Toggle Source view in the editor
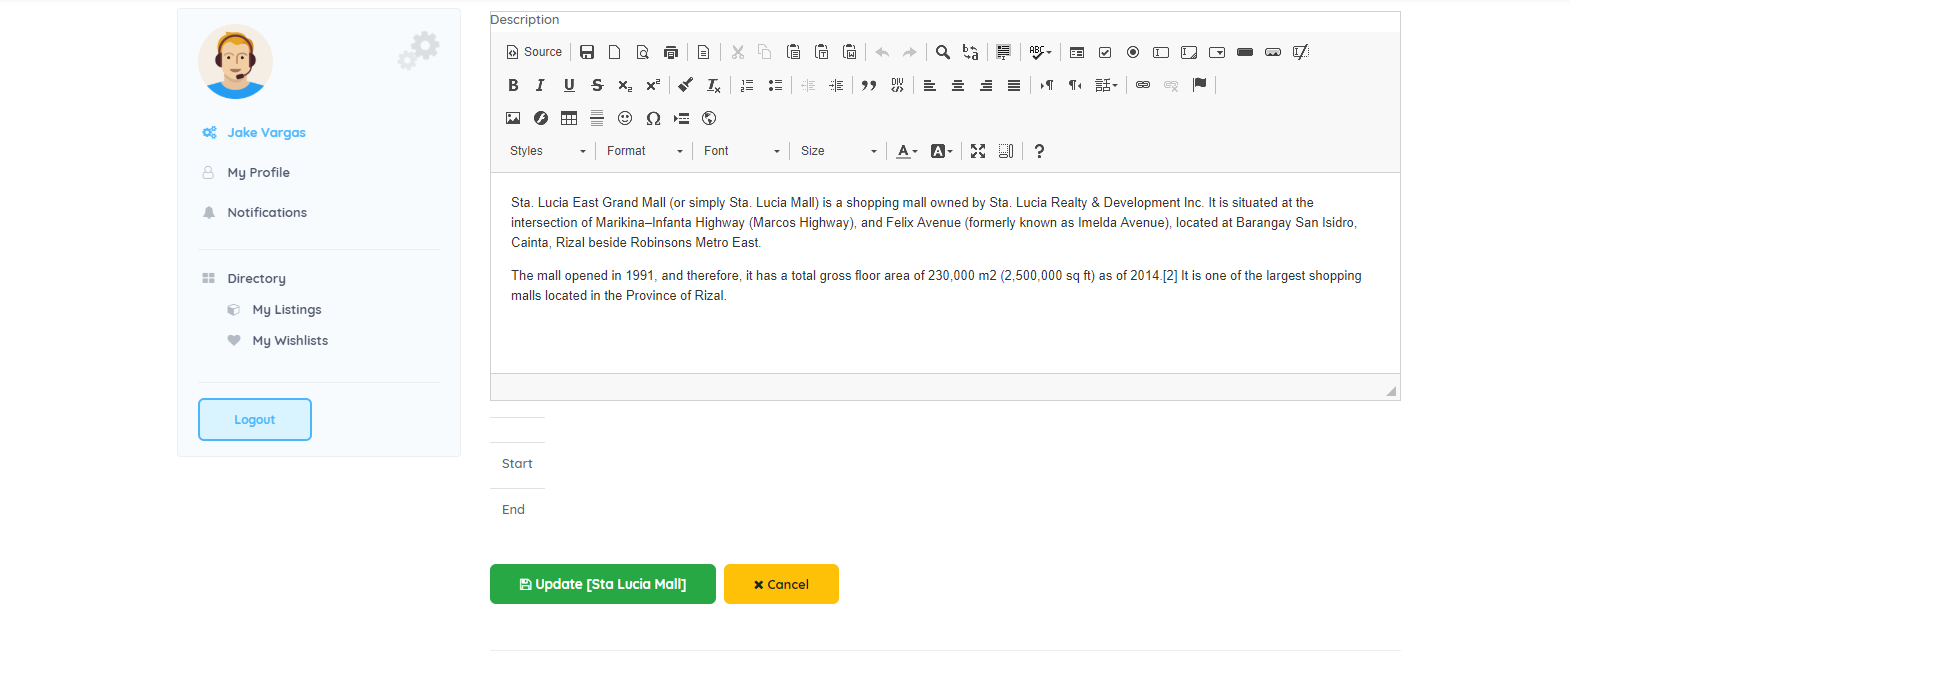The image size is (1950, 684). tap(534, 52)
